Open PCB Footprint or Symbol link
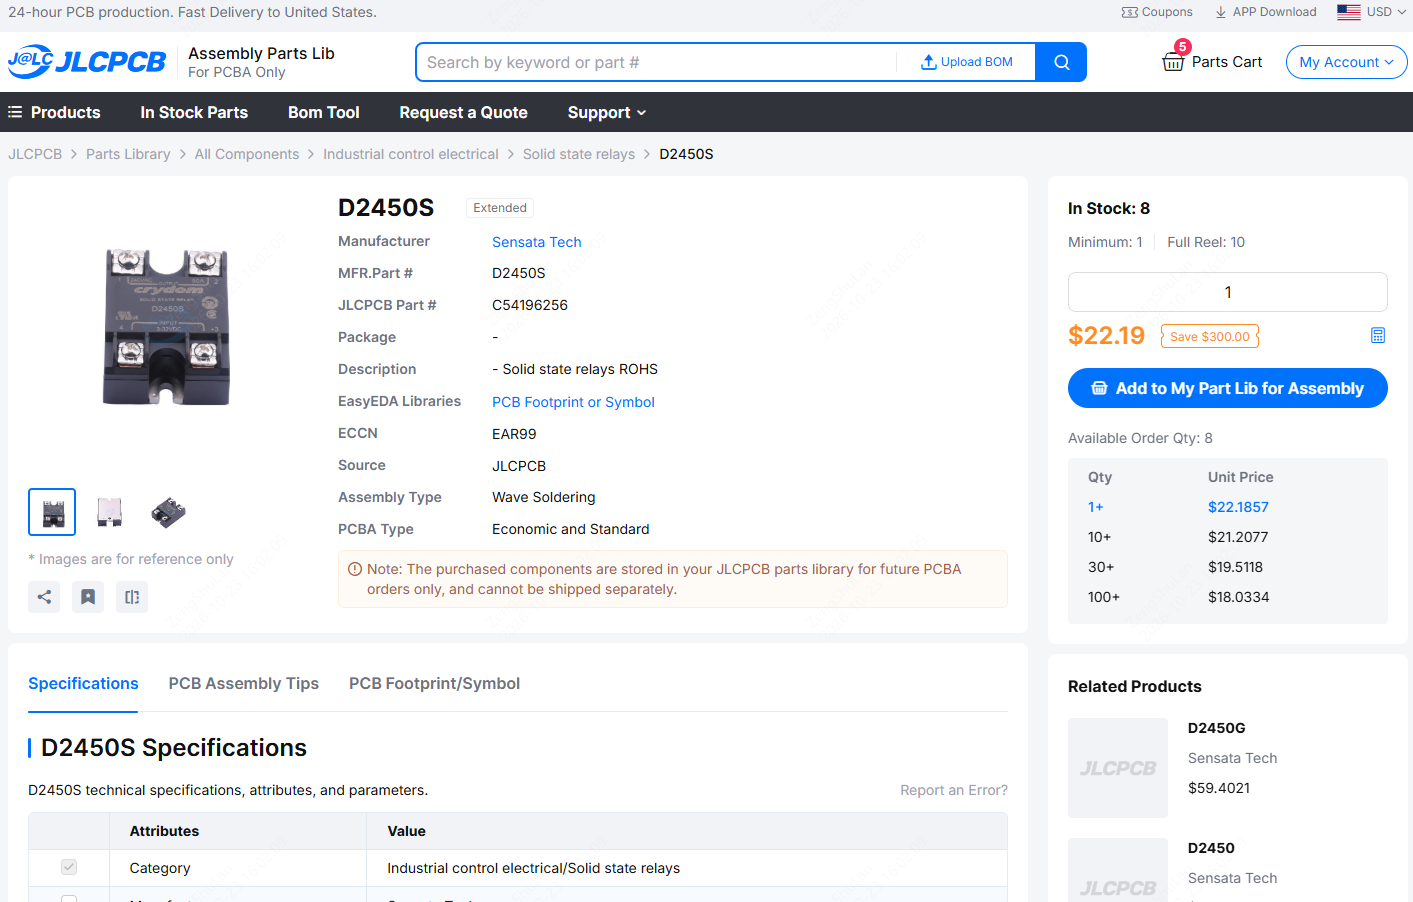The height and width of the screenshot is (902, 1413). 573,402
